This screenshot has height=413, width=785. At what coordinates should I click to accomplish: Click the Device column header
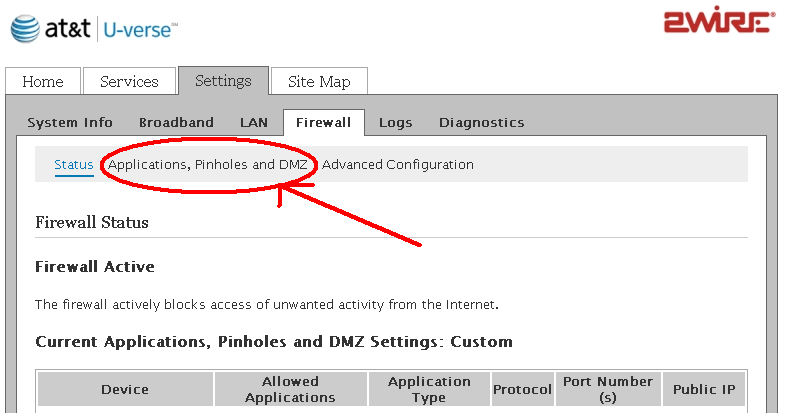click(125, 390)
